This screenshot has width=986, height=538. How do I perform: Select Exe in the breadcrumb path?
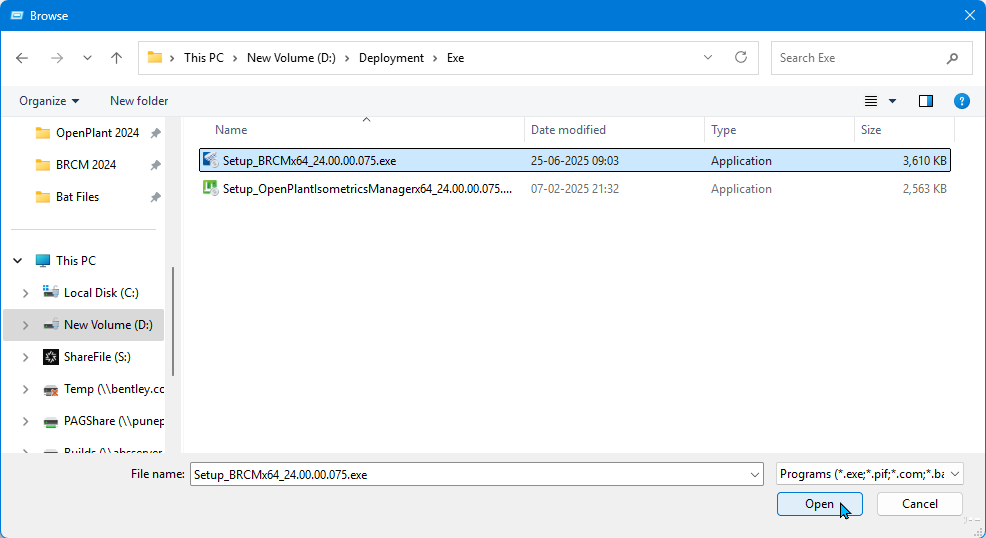[455, 58]
